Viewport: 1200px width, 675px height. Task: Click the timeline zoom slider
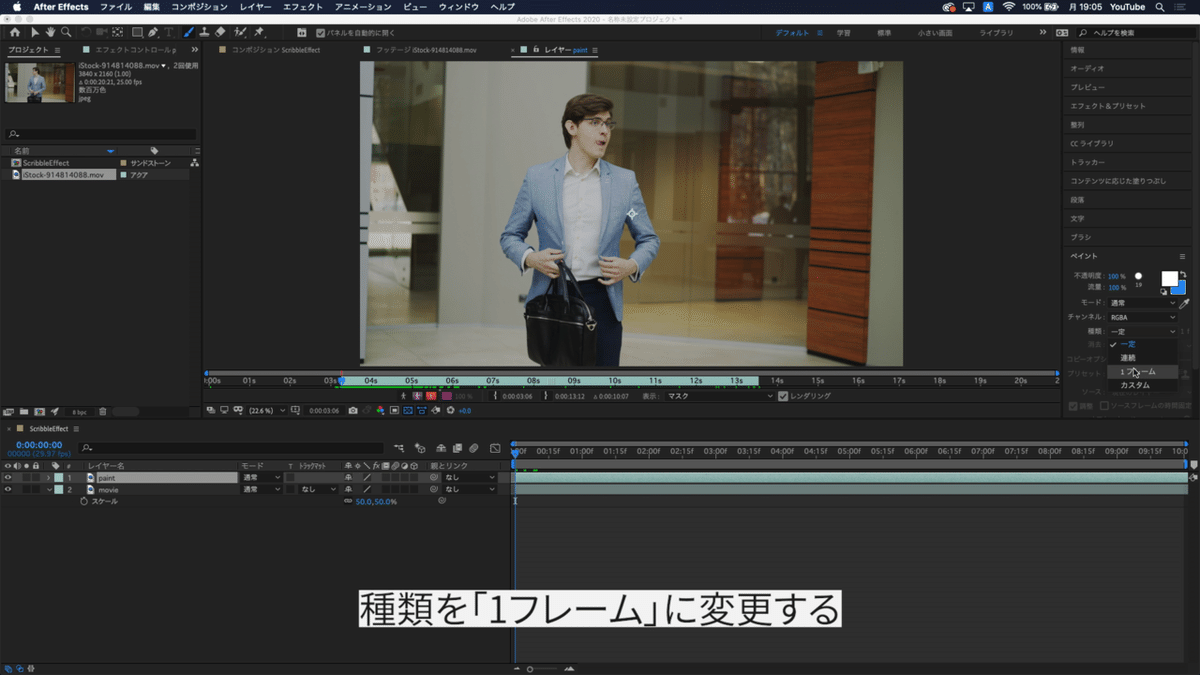tap(542, 668)
